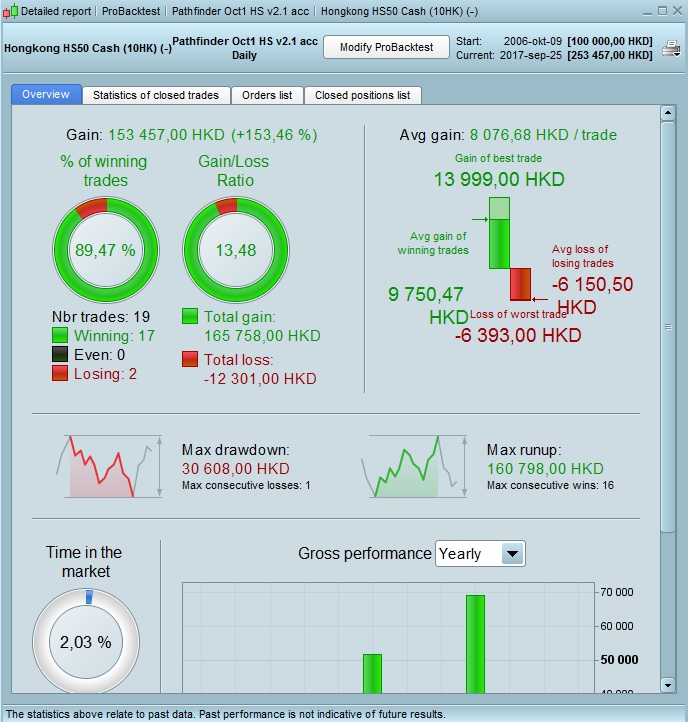Click the 30 608,00 HKD drawdown value
688x722 pixels.
(235, 469)
